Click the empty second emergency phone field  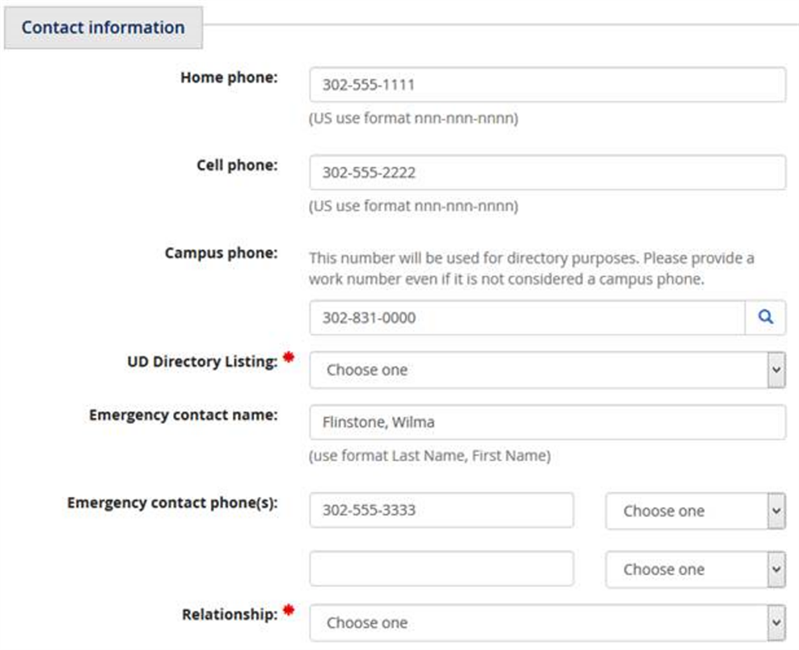441,568
